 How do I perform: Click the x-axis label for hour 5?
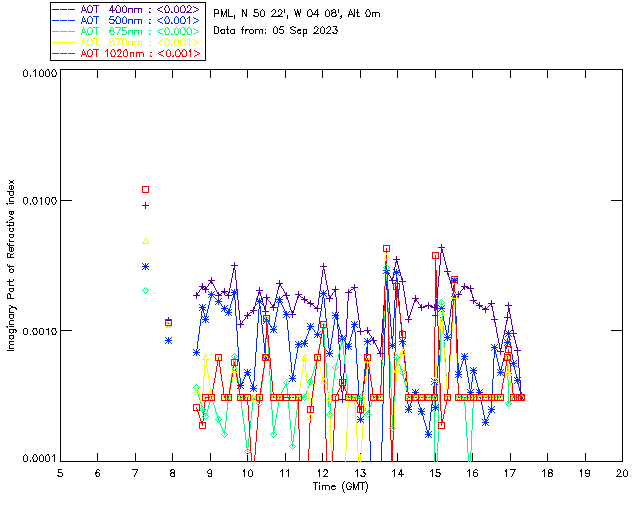click(60, 473)
